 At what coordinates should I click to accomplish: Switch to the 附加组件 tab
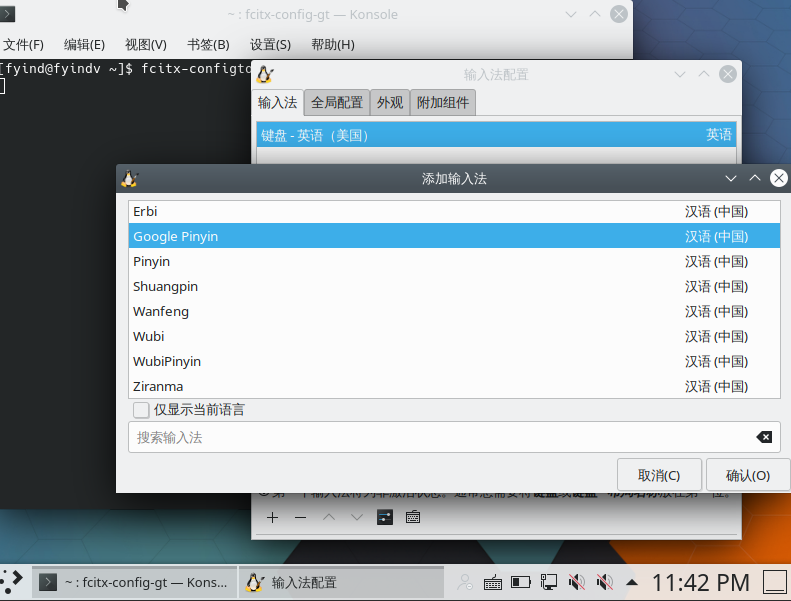(443, 103)
